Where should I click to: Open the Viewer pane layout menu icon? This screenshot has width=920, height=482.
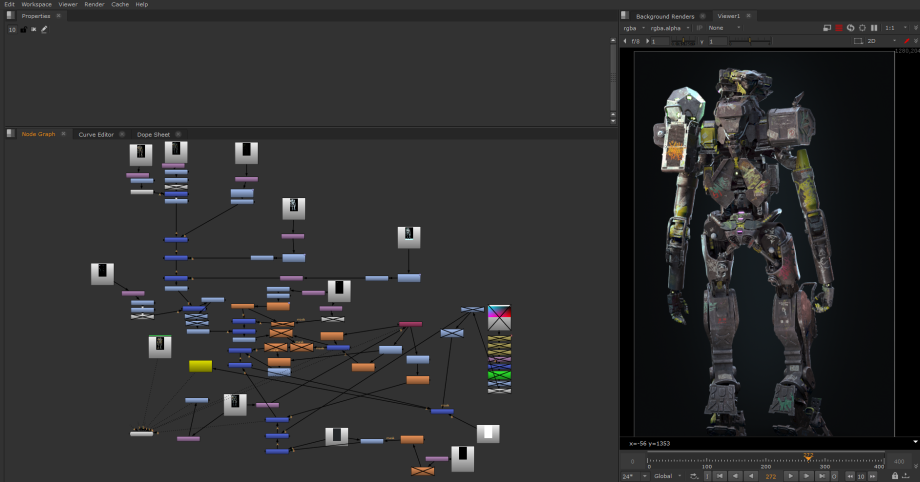[625, 16]
